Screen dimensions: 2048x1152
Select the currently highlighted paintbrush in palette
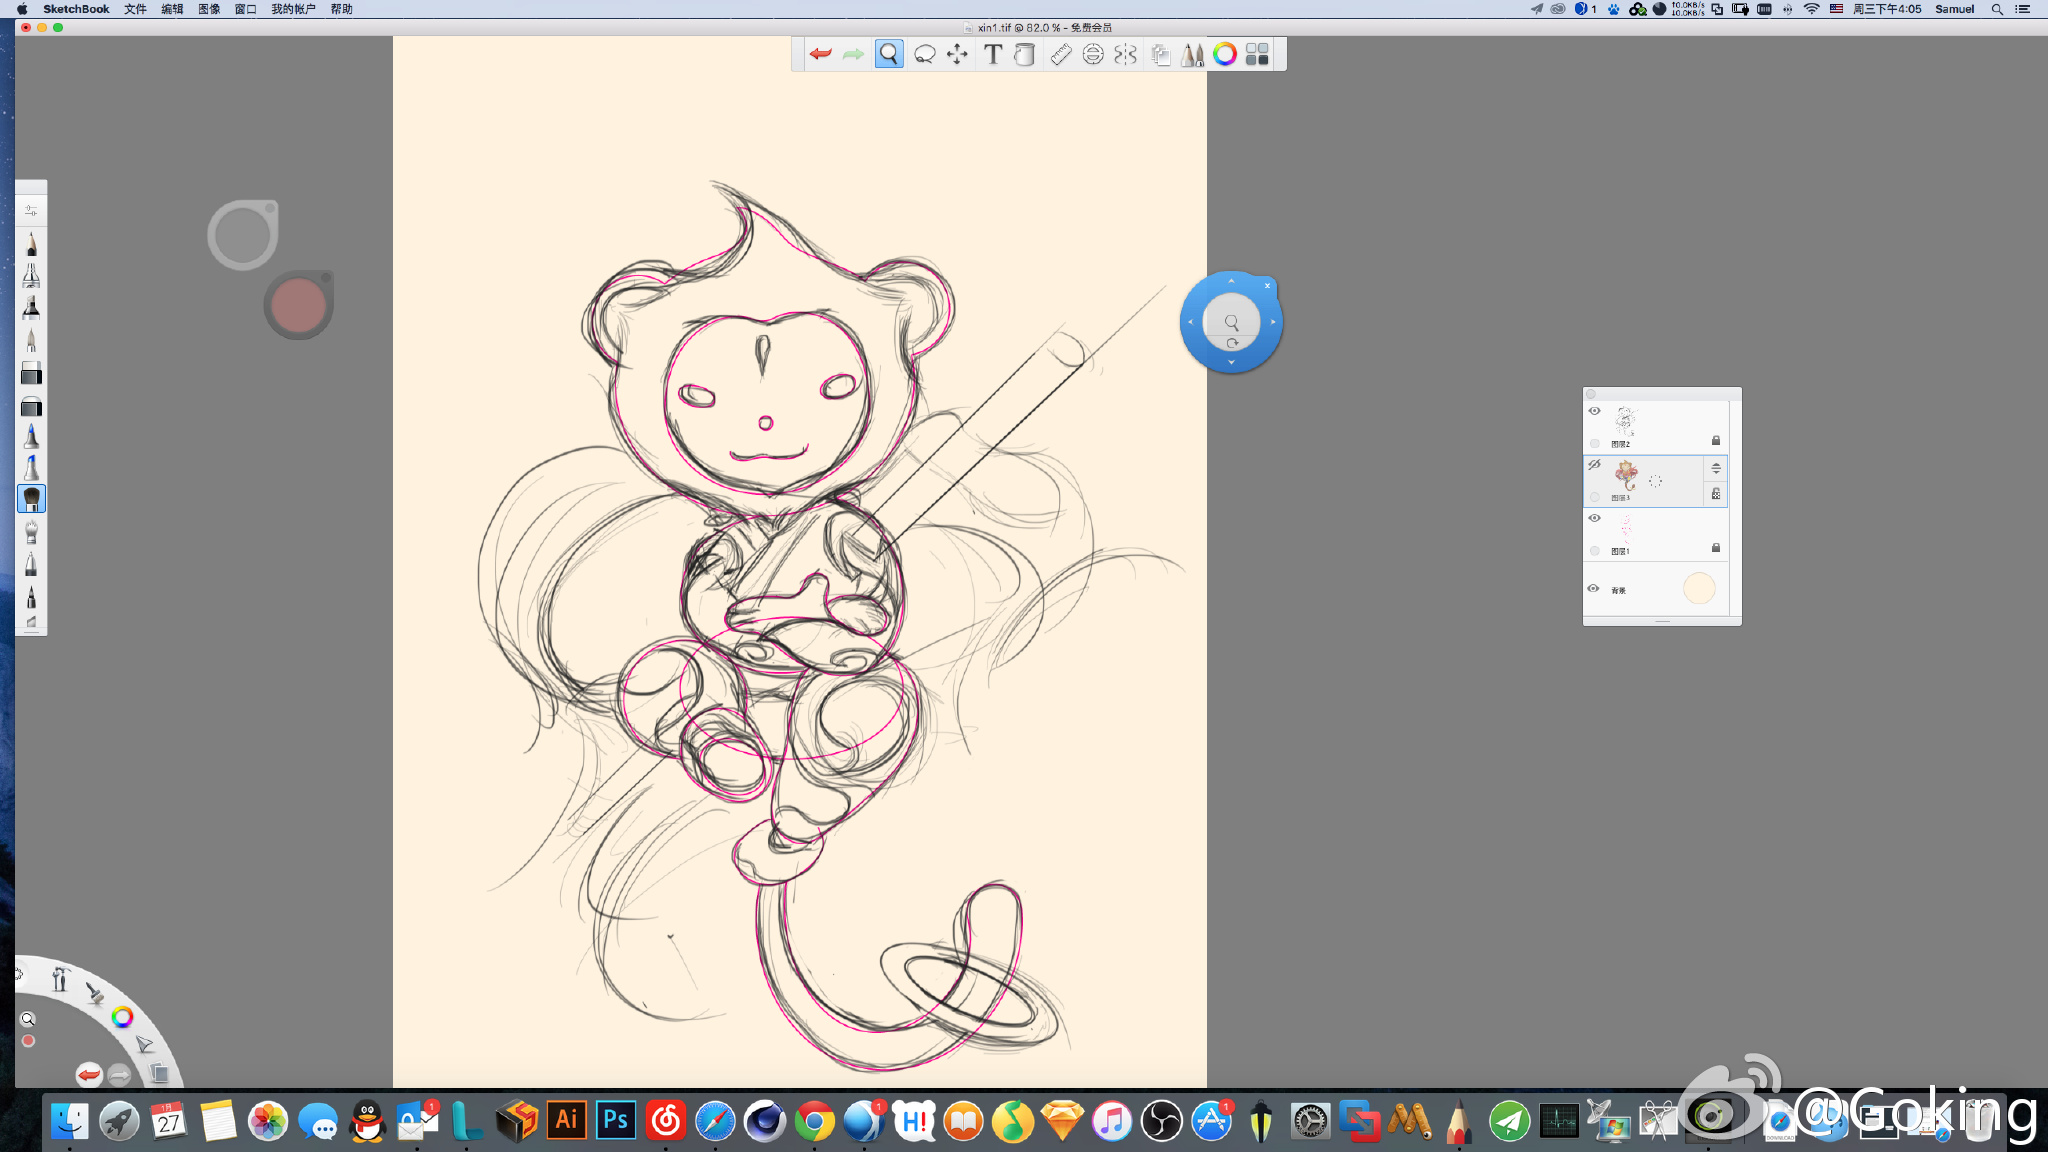[31, 498]
